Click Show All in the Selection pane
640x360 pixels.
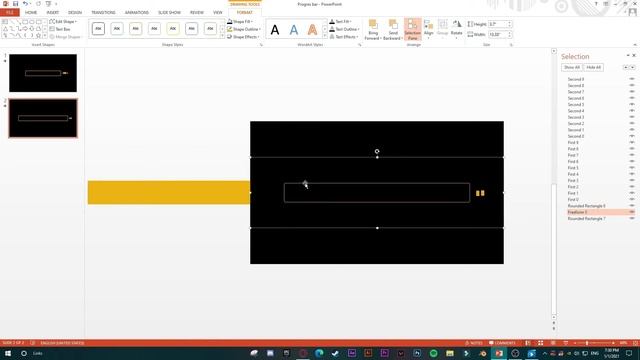click(x=572, y=67)
